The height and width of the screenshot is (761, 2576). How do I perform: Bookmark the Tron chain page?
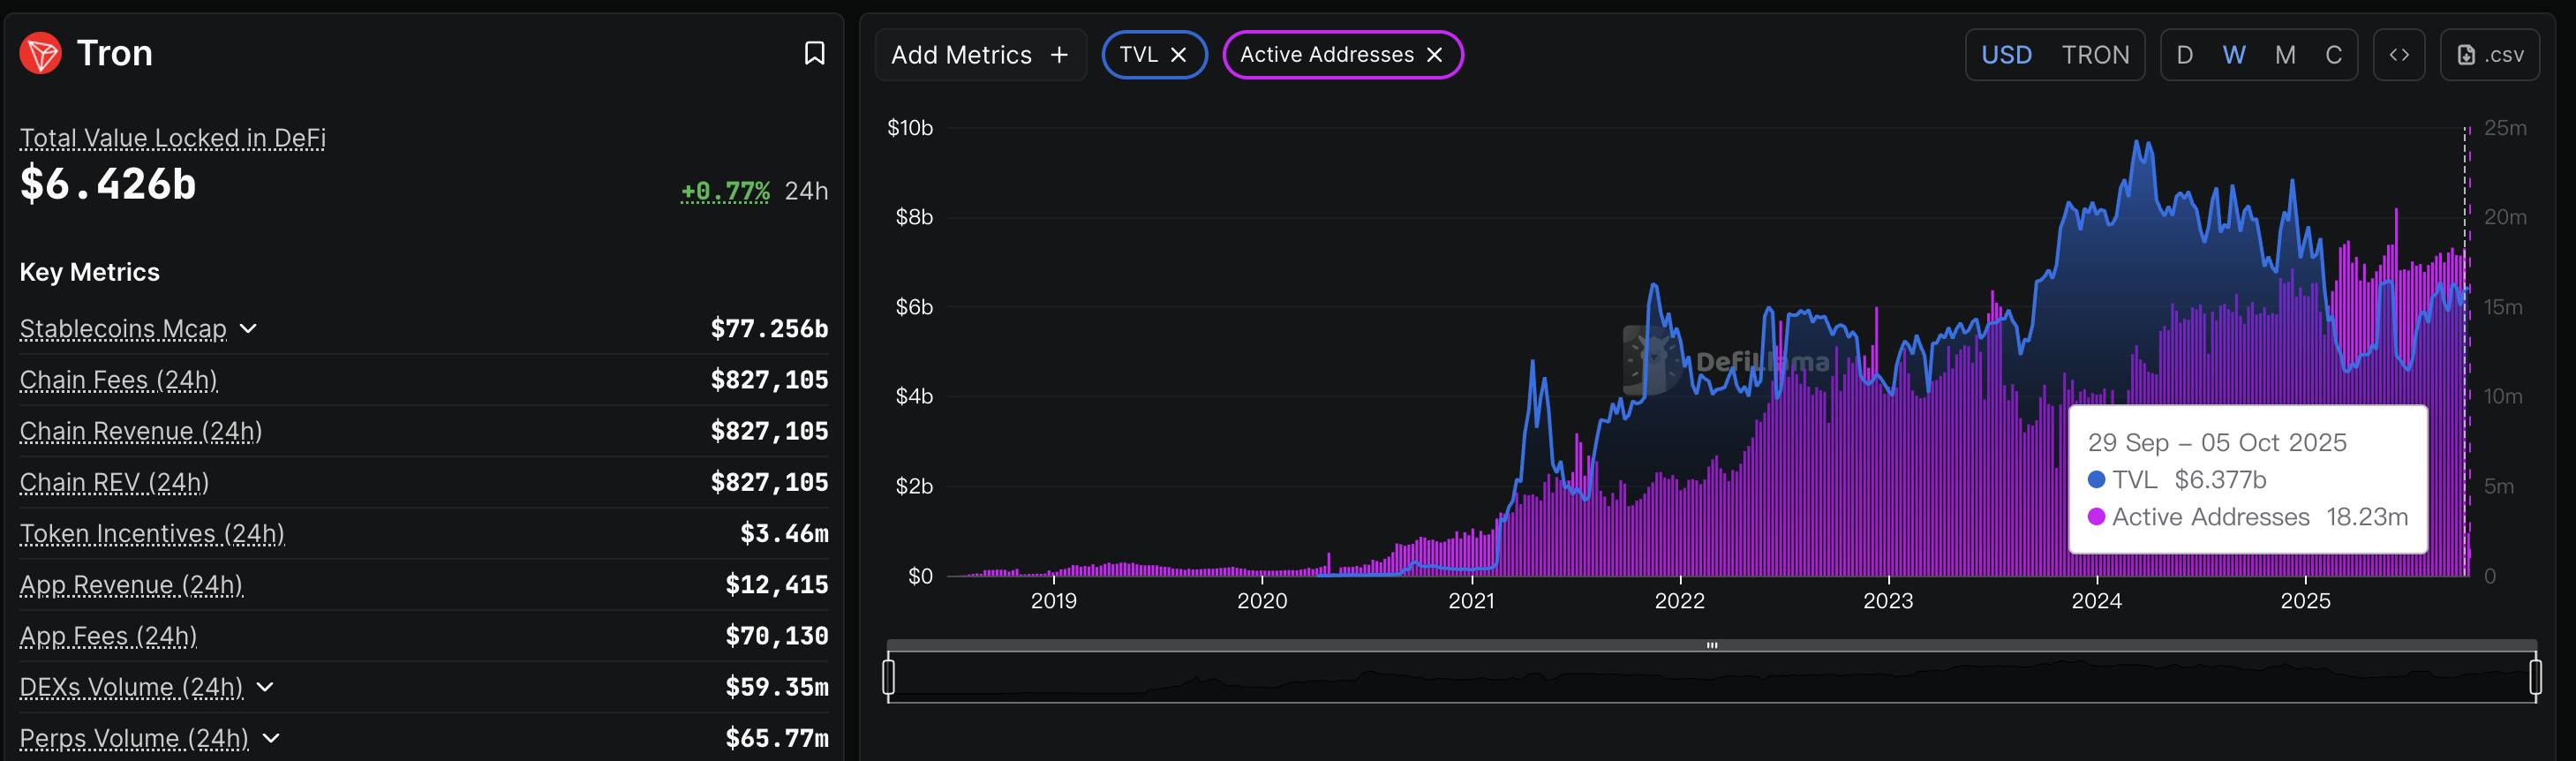pos(814,53)
